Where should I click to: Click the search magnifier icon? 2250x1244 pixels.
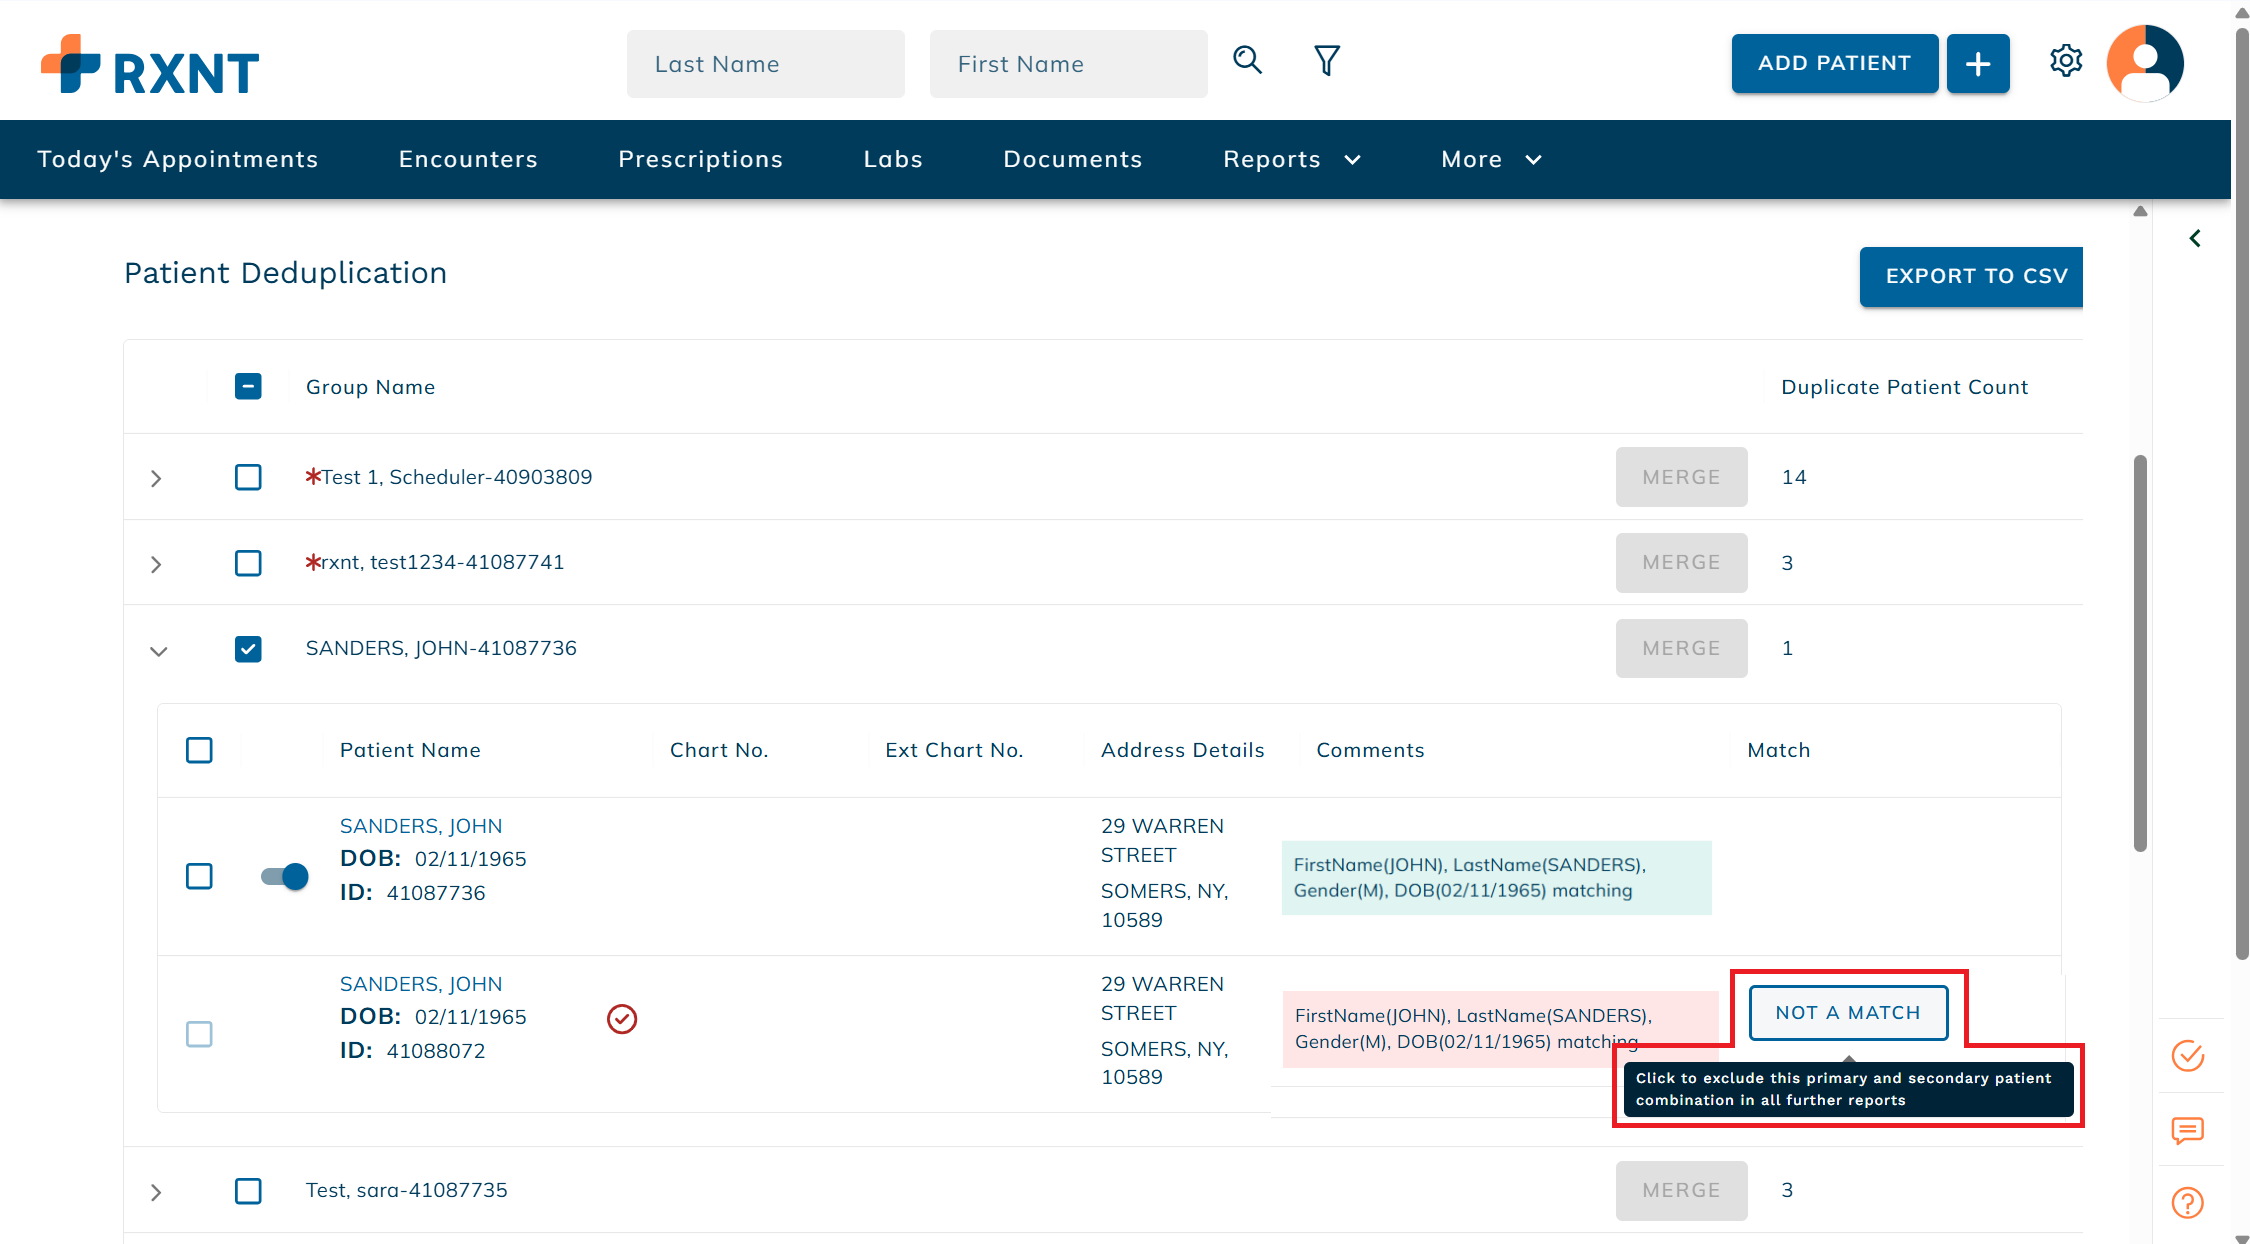[x=1247, y=61]
